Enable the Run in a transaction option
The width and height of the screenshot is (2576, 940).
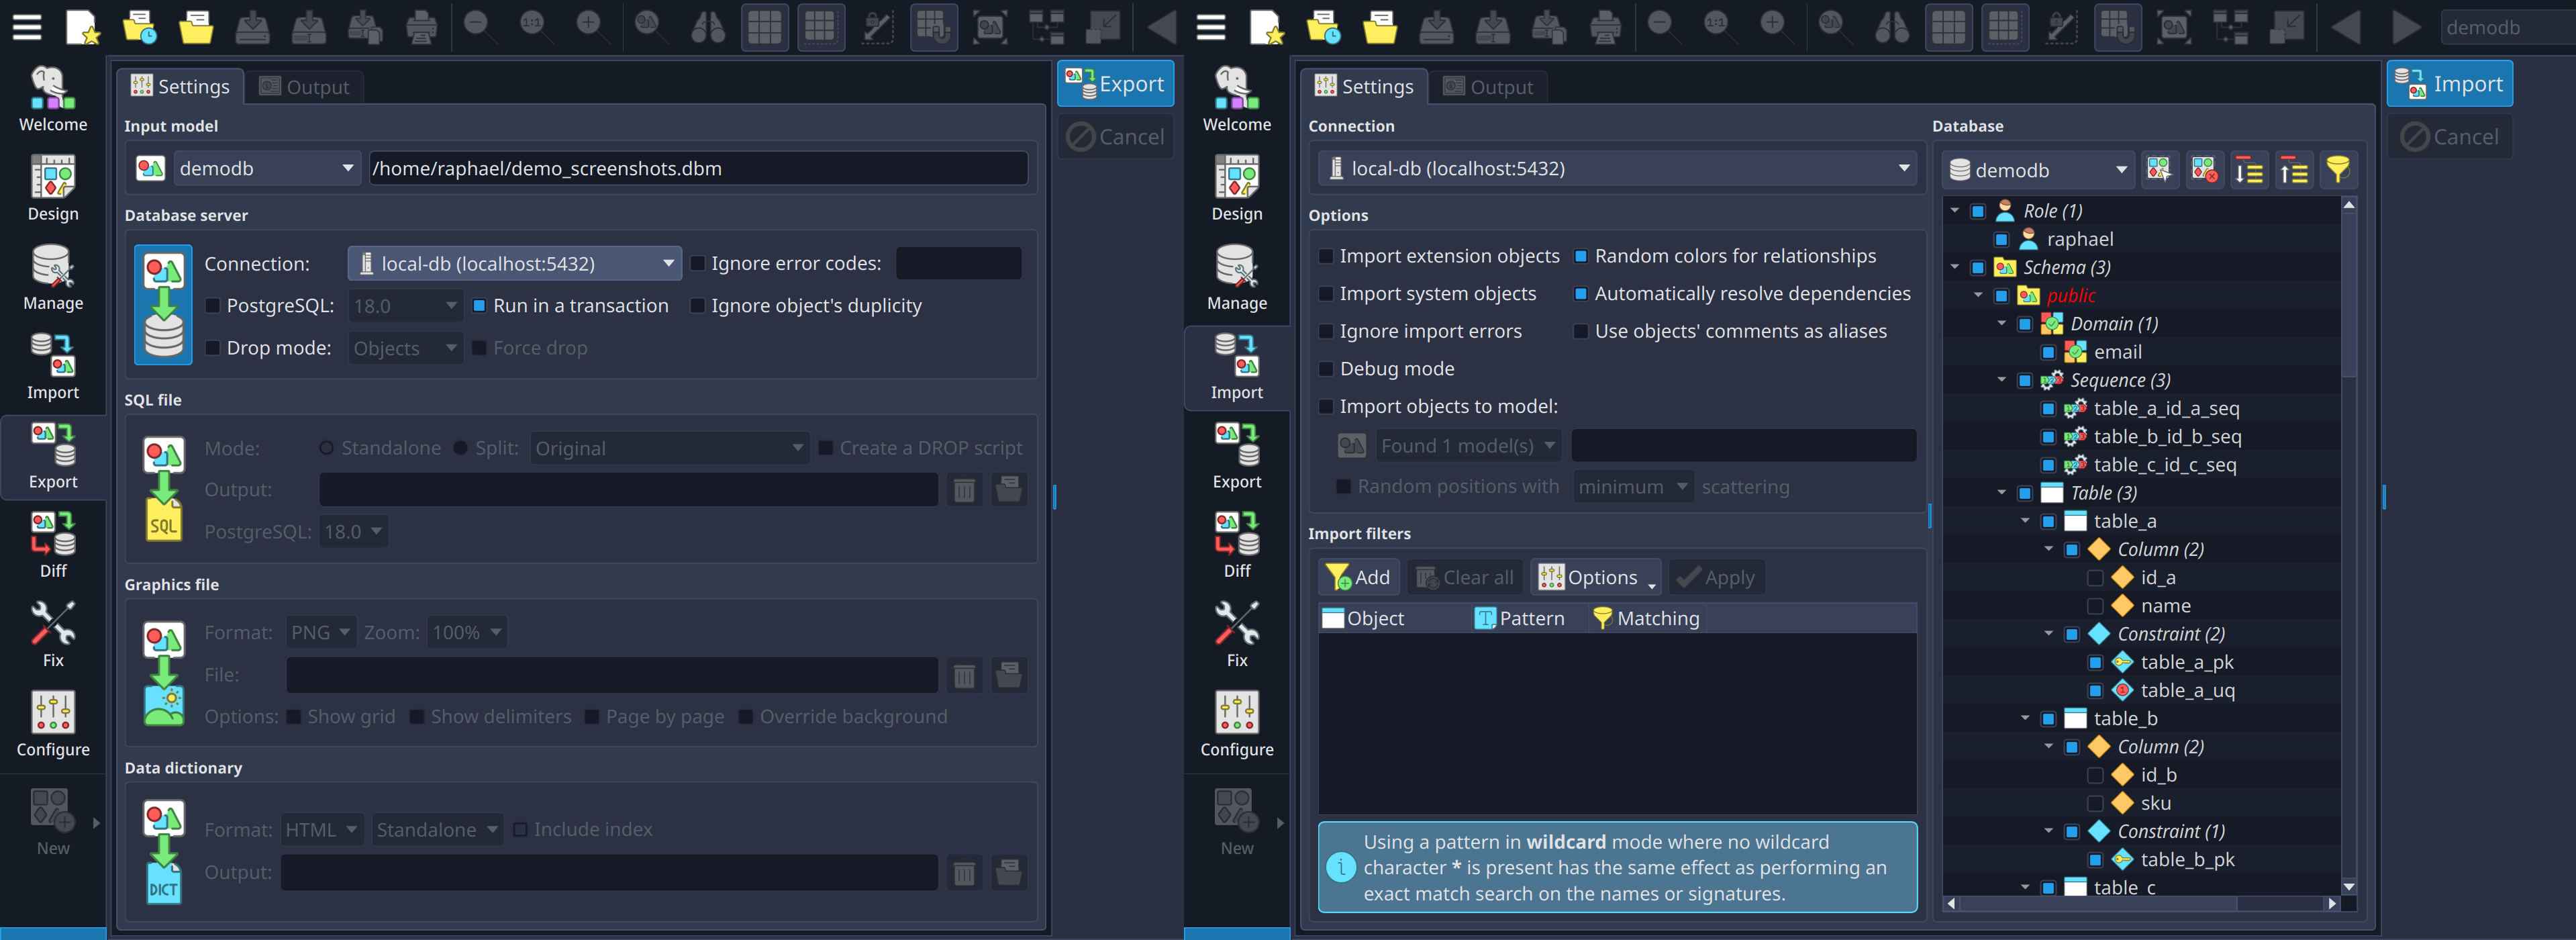point(480,305)
